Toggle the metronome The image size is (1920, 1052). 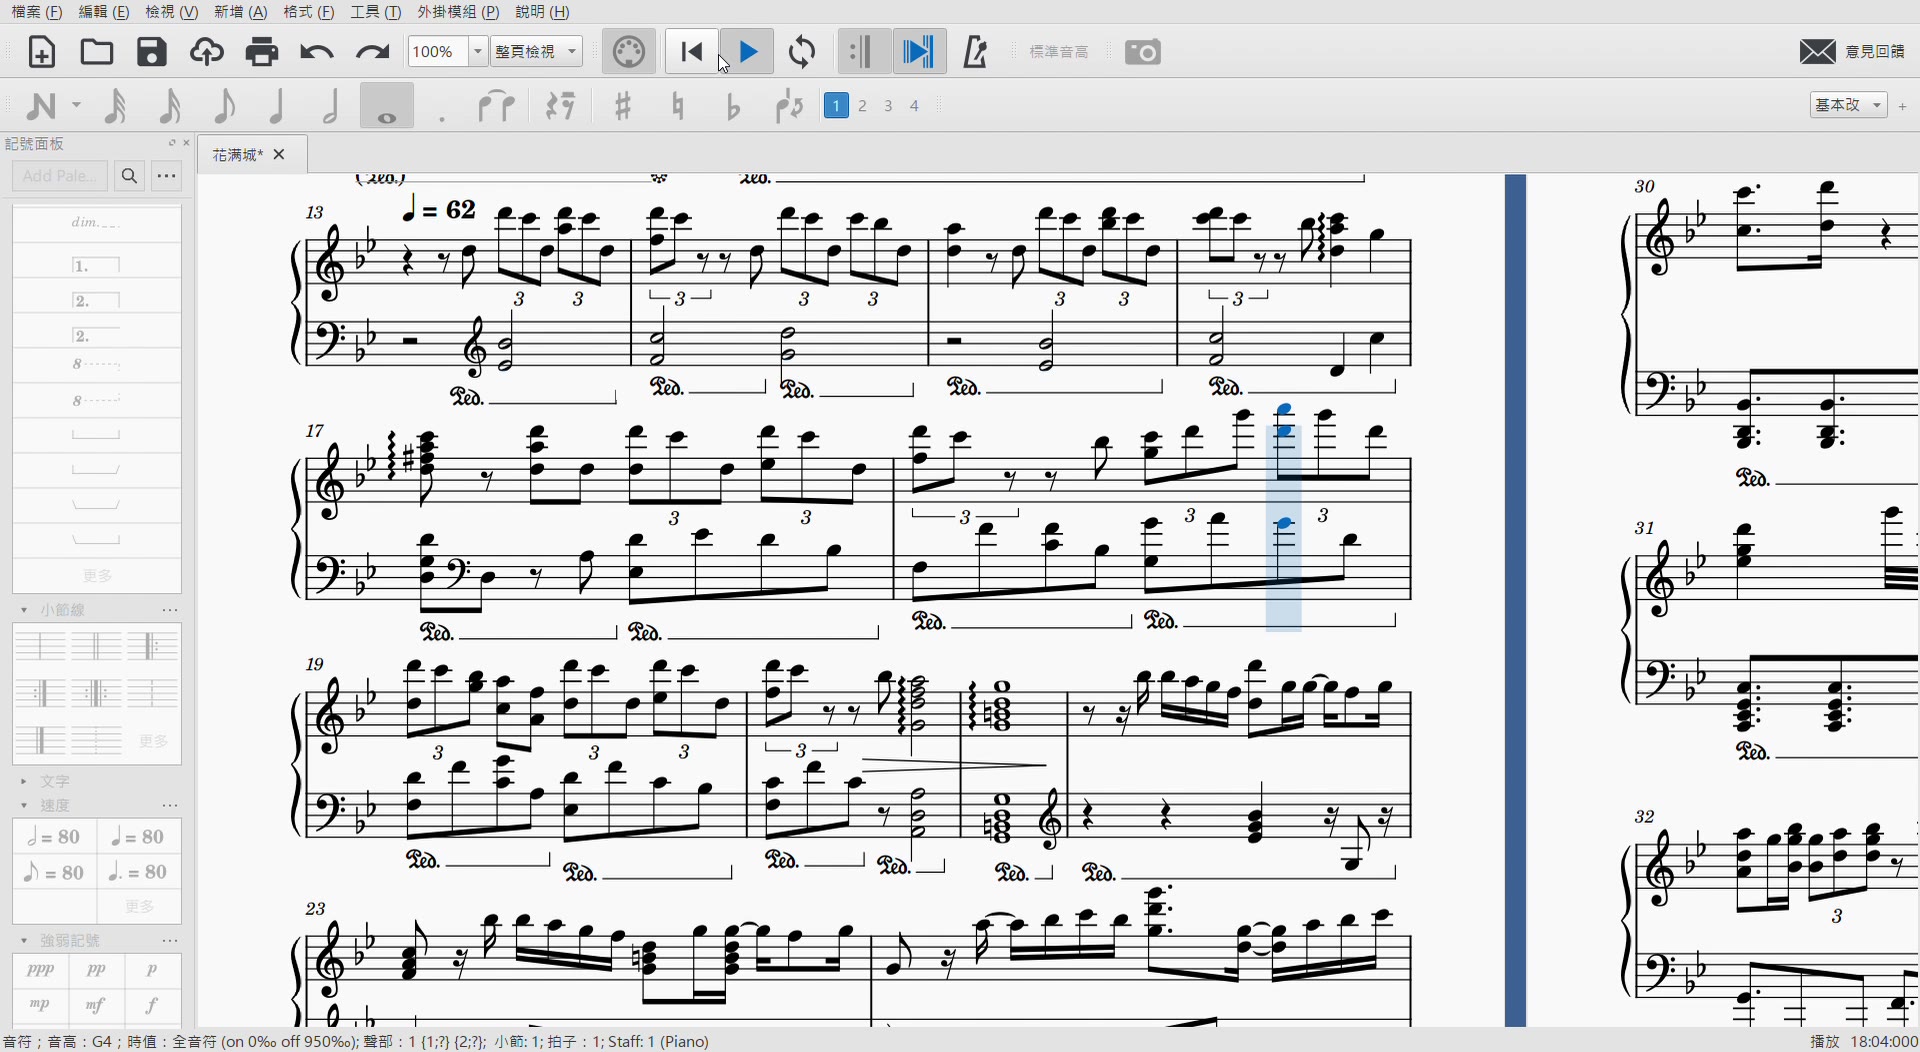pos(975,52)
